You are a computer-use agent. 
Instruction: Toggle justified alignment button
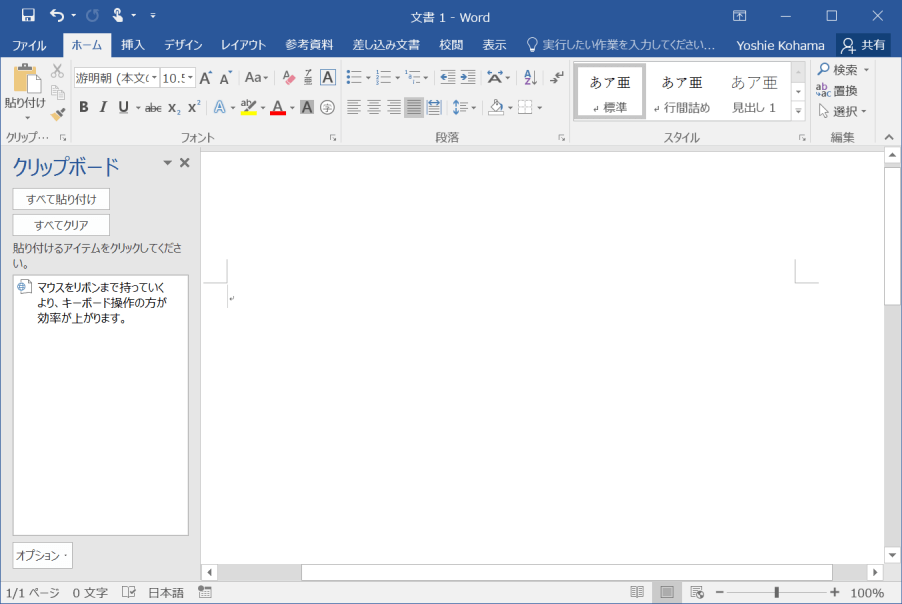coord(414,107)
